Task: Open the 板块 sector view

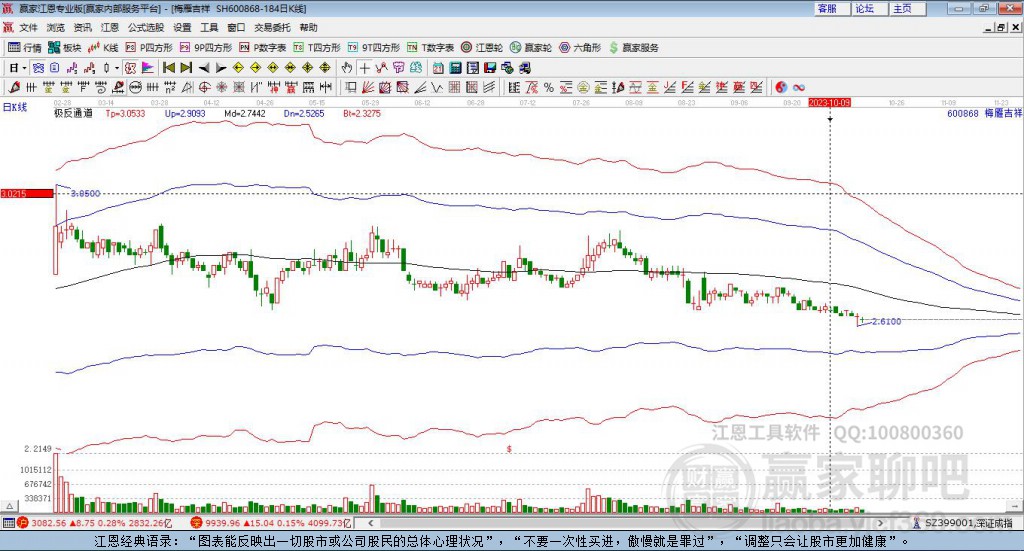Action: [64, 48]
